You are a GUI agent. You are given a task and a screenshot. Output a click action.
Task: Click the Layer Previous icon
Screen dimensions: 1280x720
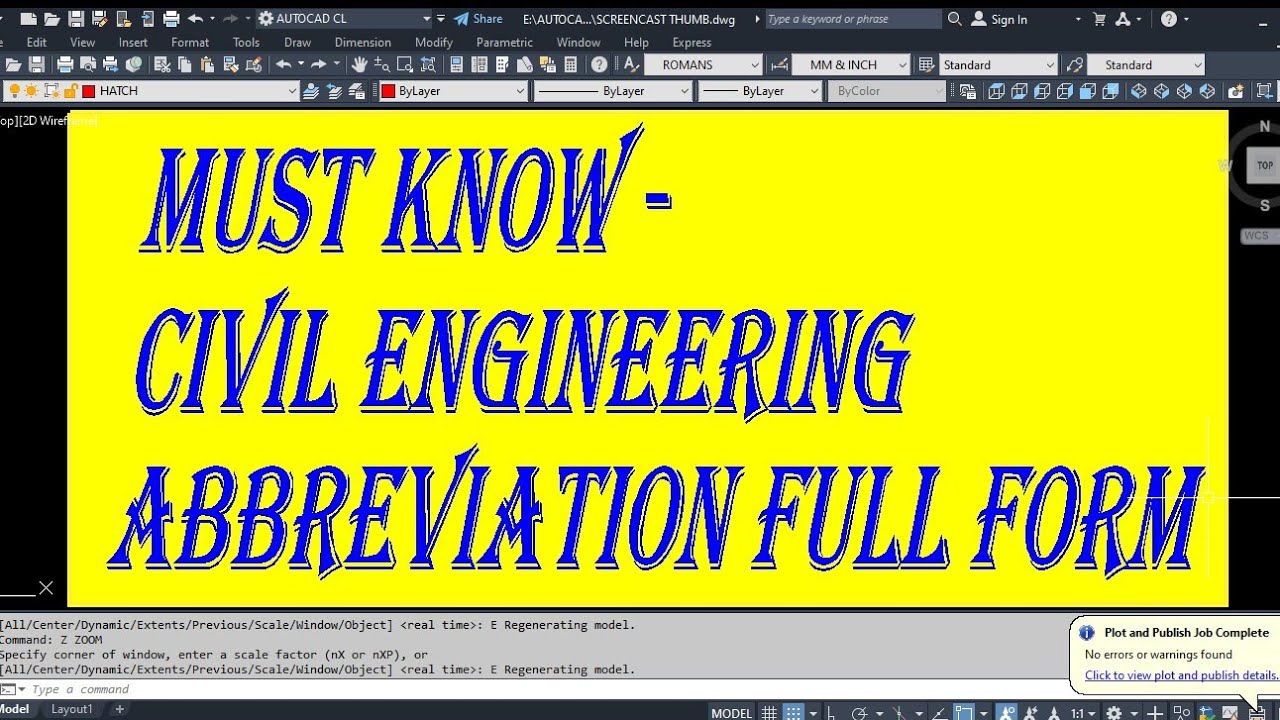pos(334,91)
